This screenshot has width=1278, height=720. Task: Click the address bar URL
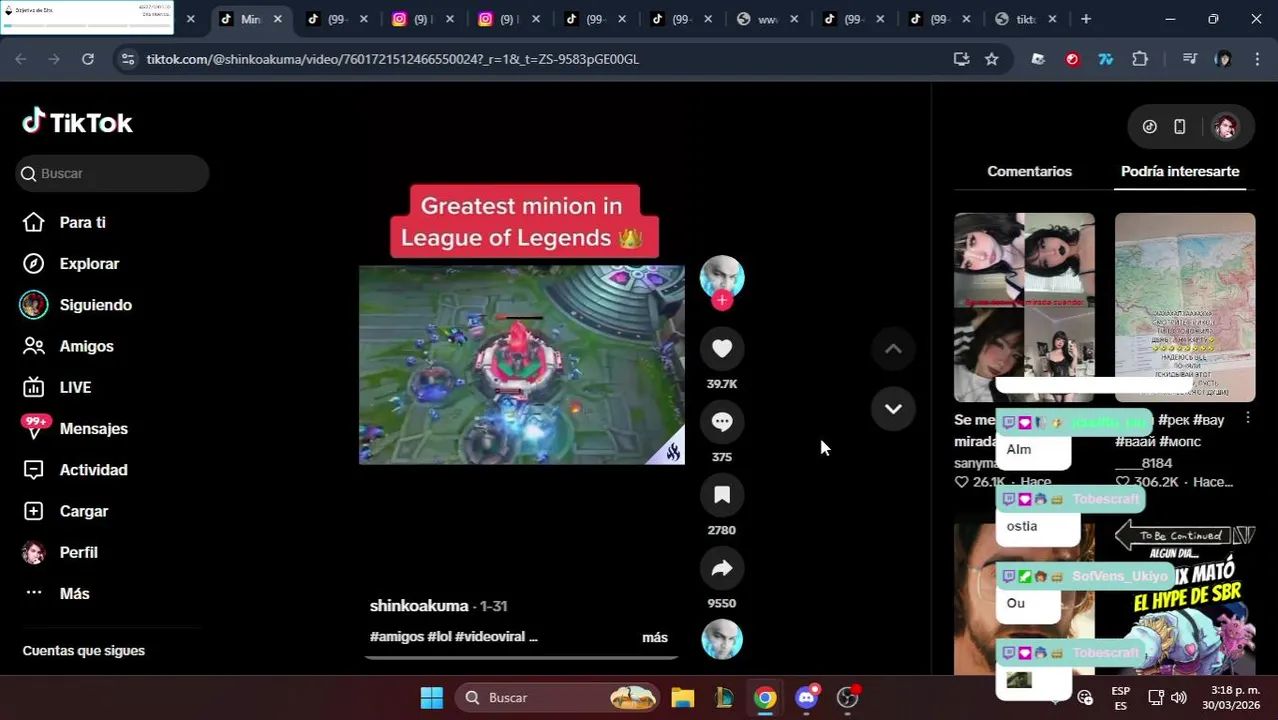[x=392, y=59]
